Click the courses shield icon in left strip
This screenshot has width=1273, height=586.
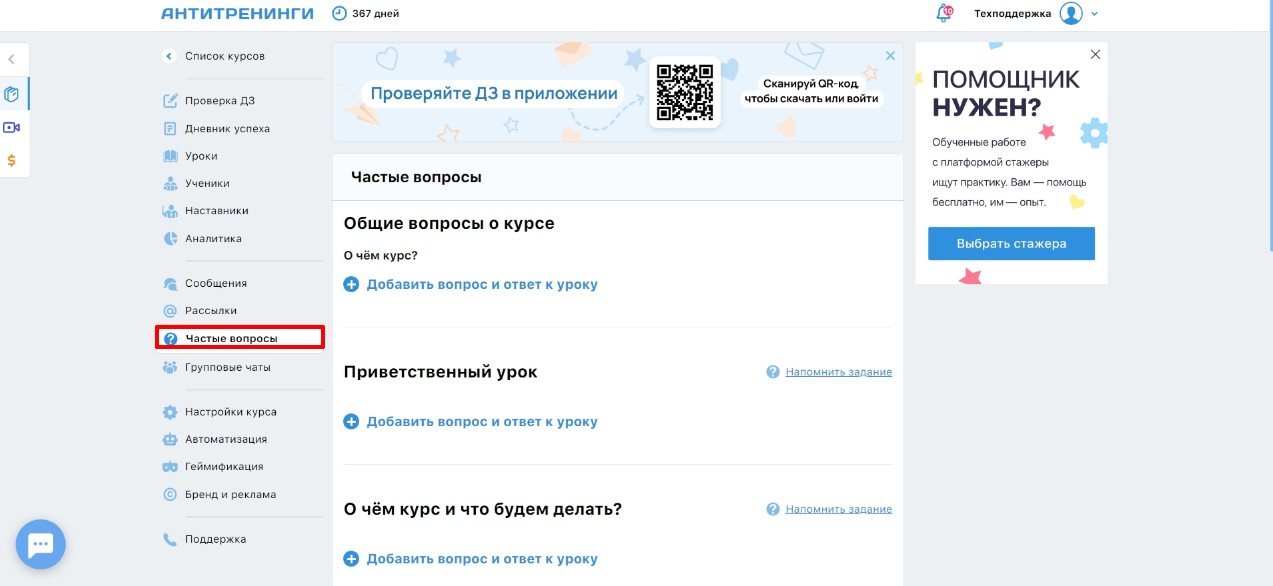pos(12,95)
